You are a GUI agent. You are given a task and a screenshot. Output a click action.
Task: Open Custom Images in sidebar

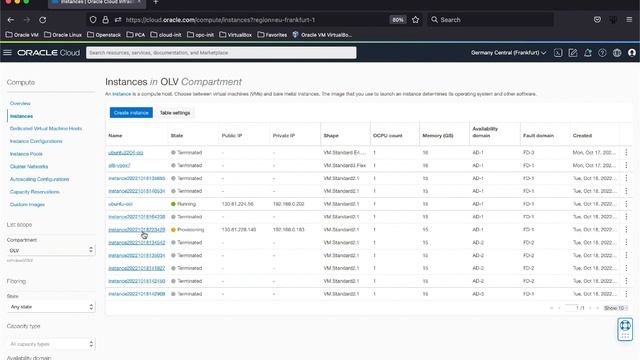pyautogui.click(x=27, y=204)
